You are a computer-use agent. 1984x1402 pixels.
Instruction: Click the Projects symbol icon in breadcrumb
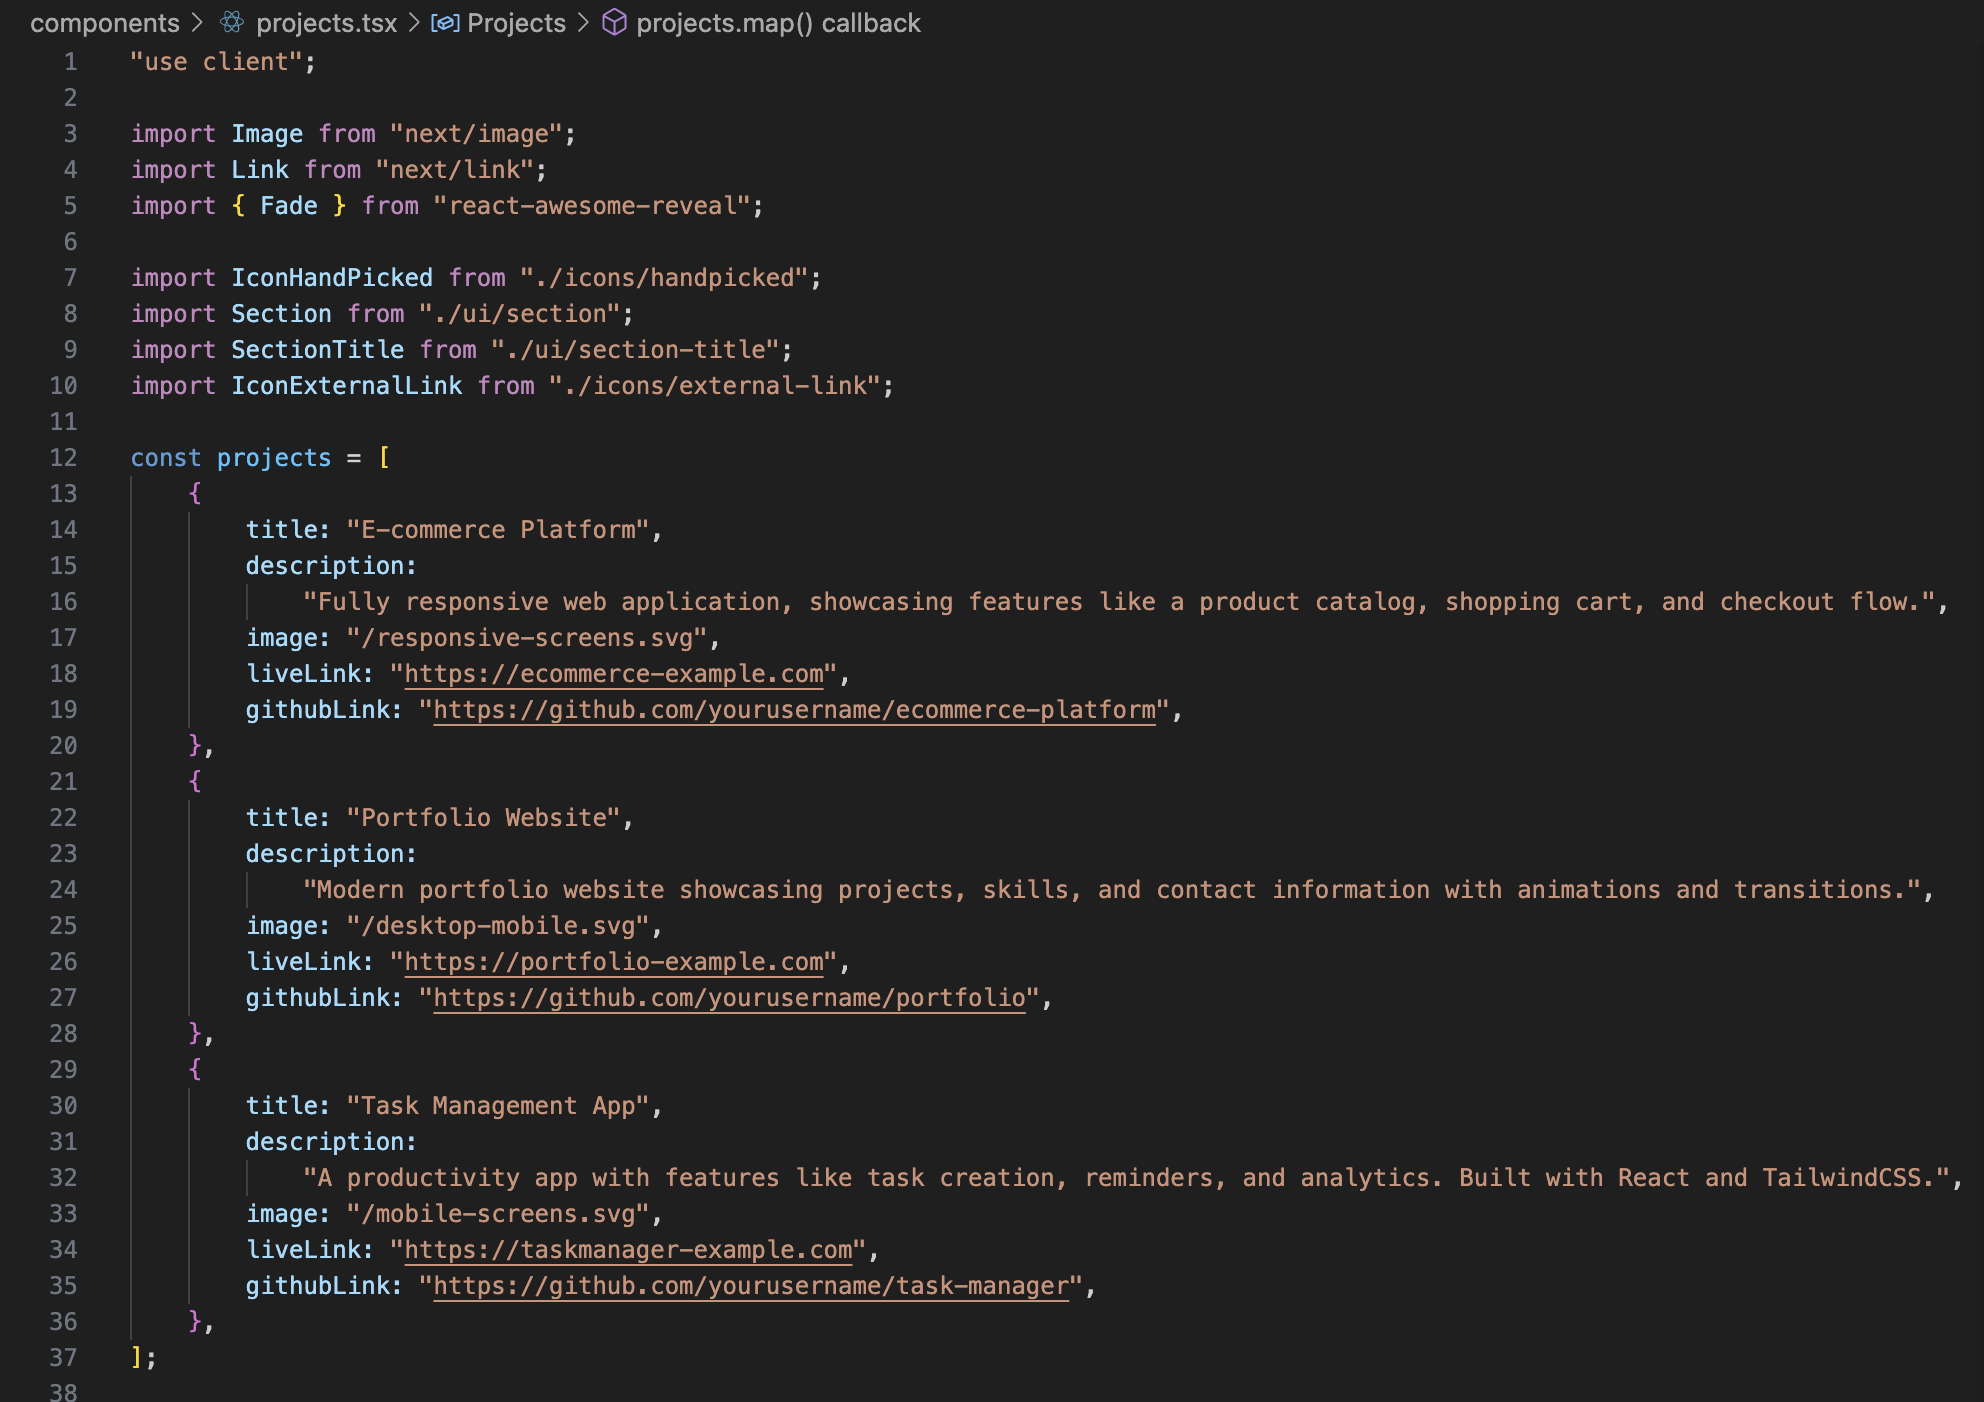pyautogui.click(x=445, y=22)
